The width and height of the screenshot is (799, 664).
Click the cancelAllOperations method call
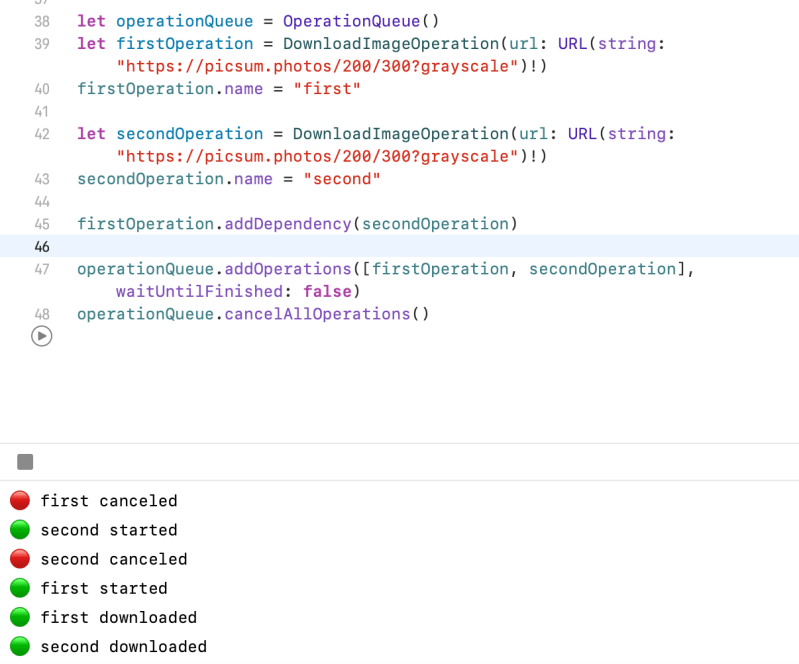click(318, 314)
